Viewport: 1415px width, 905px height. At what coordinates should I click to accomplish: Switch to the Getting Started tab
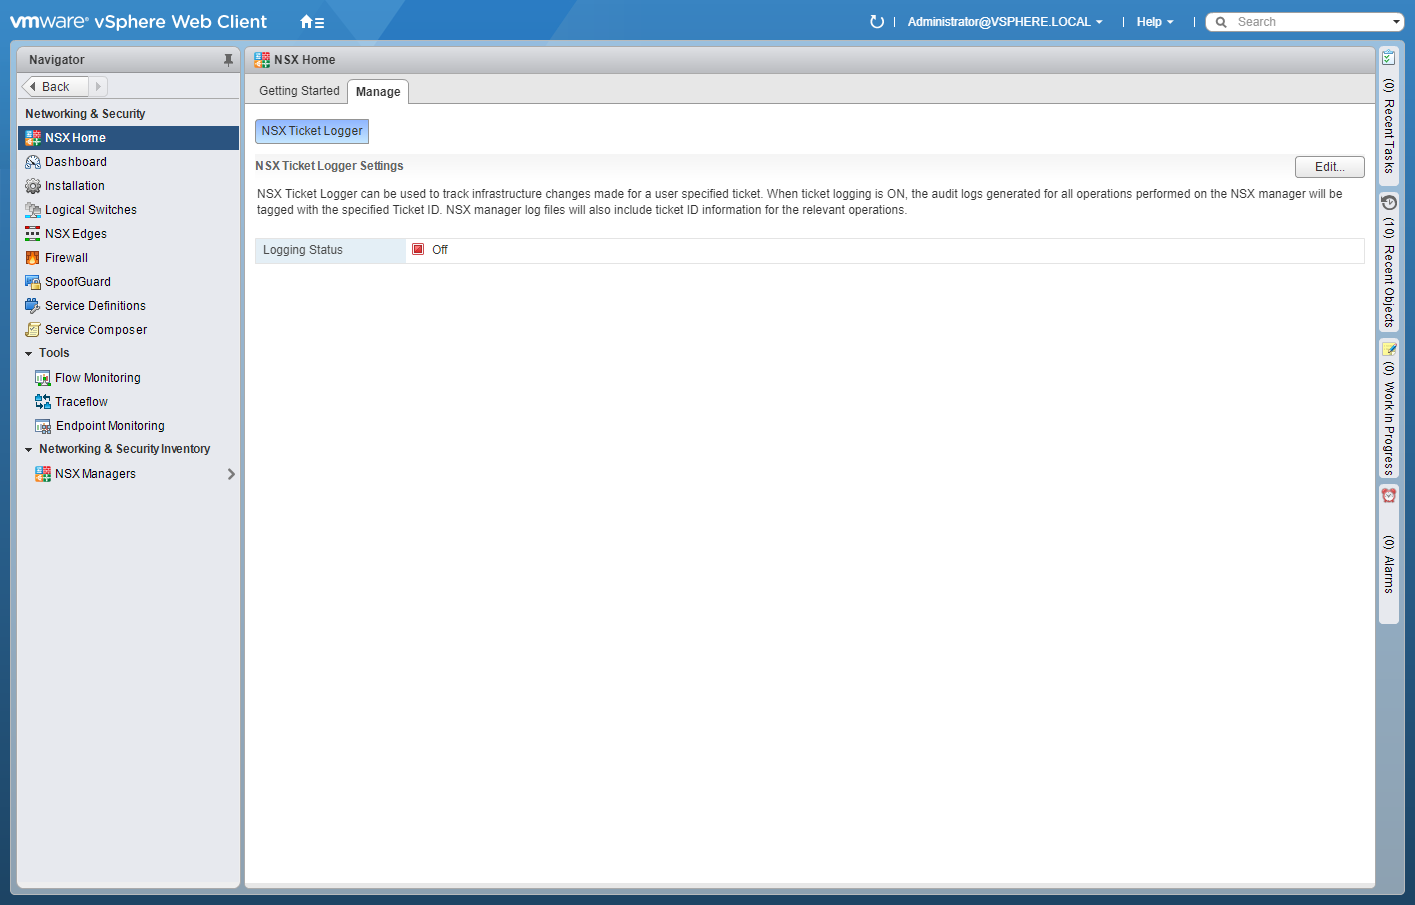[x=299, y=91]
